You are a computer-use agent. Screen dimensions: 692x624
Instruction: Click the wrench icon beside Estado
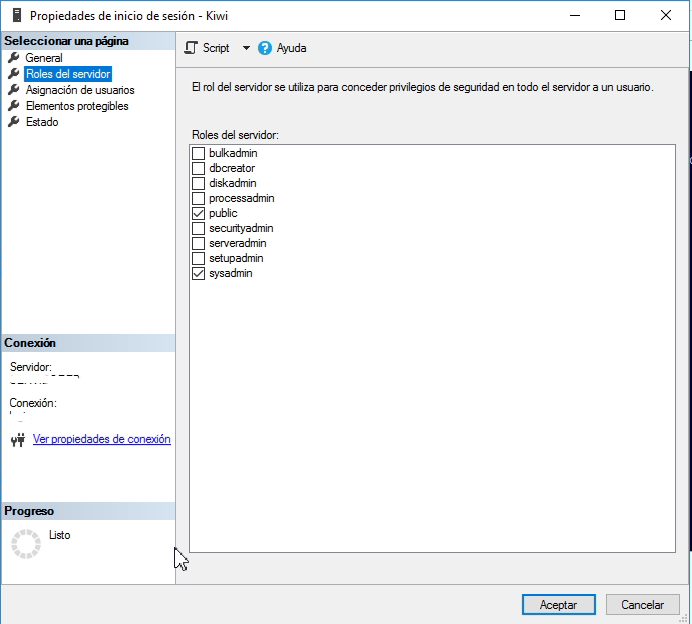point(14,122)
